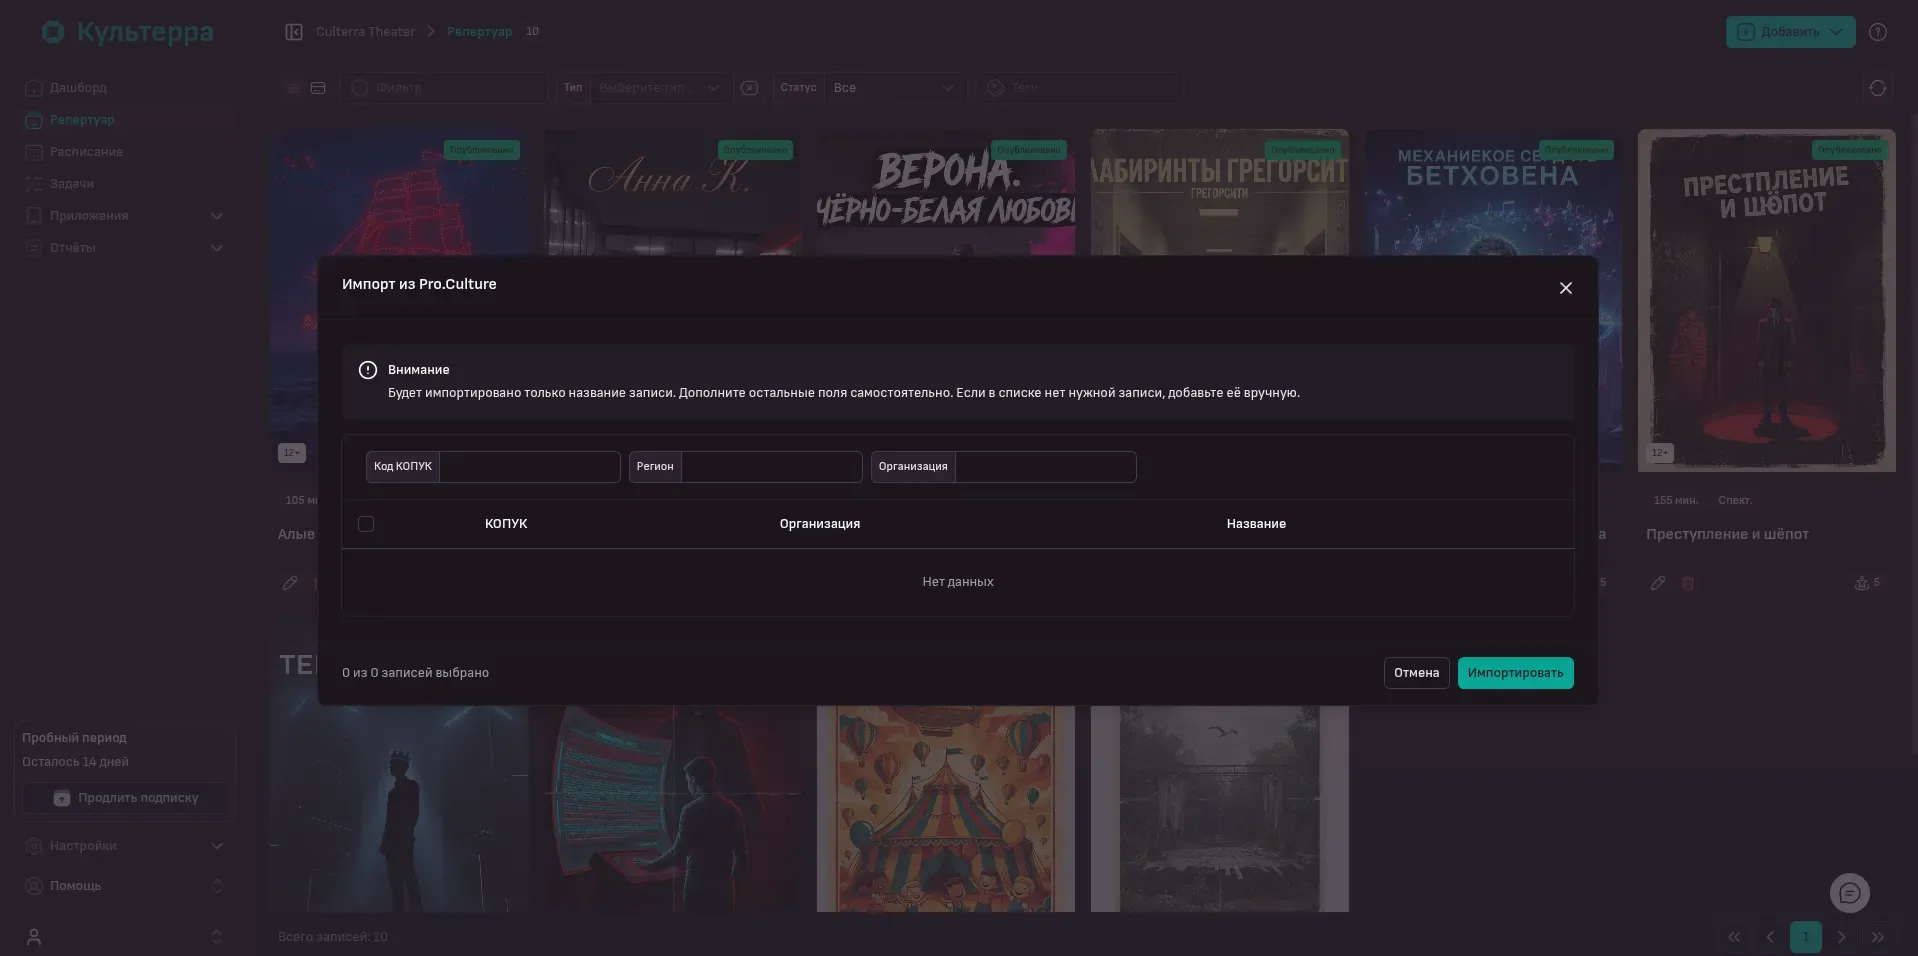Edit the Преступление и шёпот entry with the pencil icon
Screen dimensions: 1918x956
[x=1658, y=583]
